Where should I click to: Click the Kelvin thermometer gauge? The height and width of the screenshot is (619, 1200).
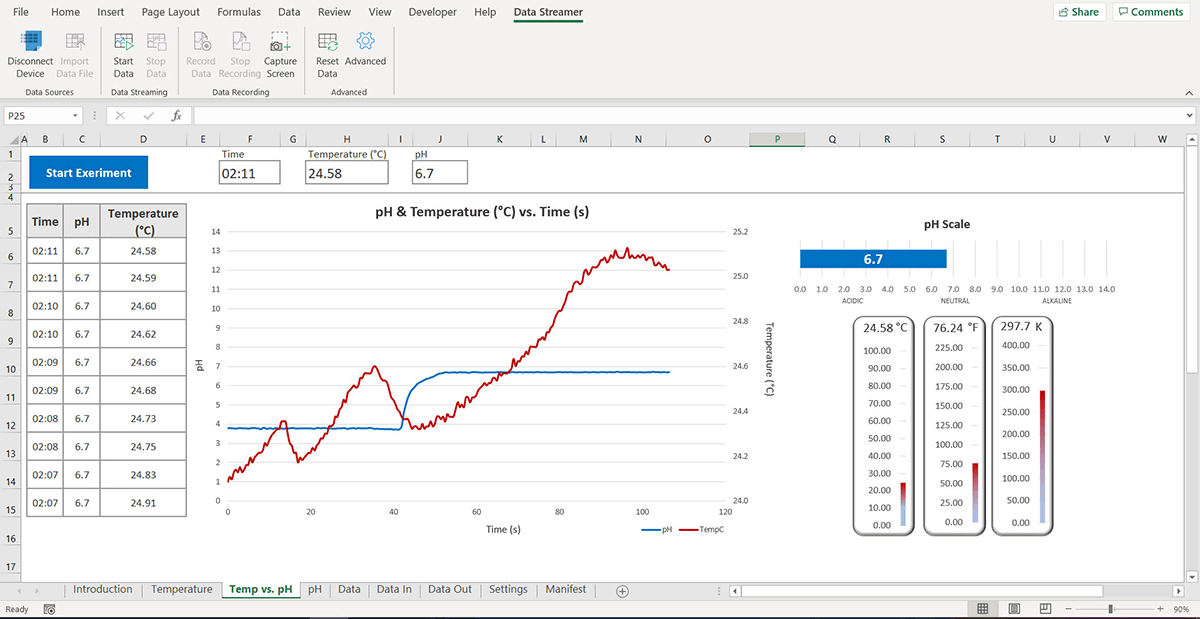click(1023, 425)
